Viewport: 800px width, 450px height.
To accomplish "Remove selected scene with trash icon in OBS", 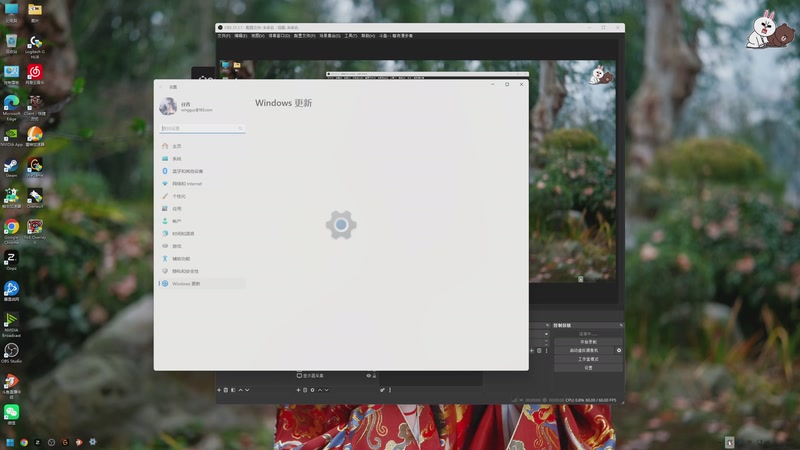I will (226, 390).
